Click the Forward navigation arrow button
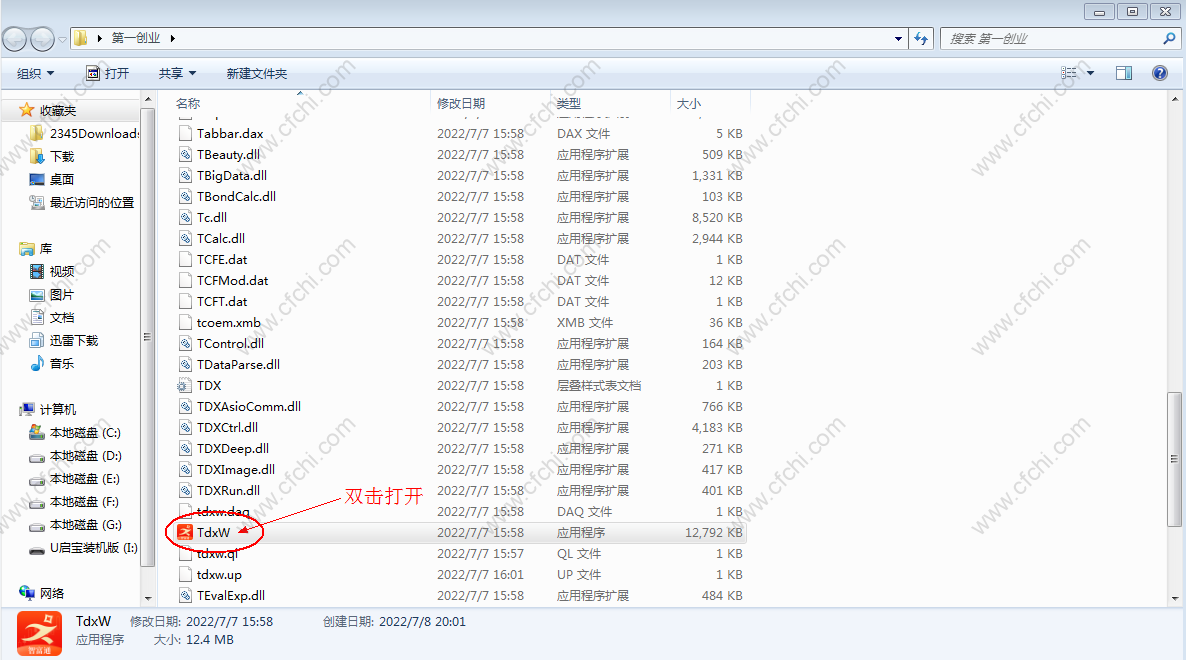 [42, 39]
